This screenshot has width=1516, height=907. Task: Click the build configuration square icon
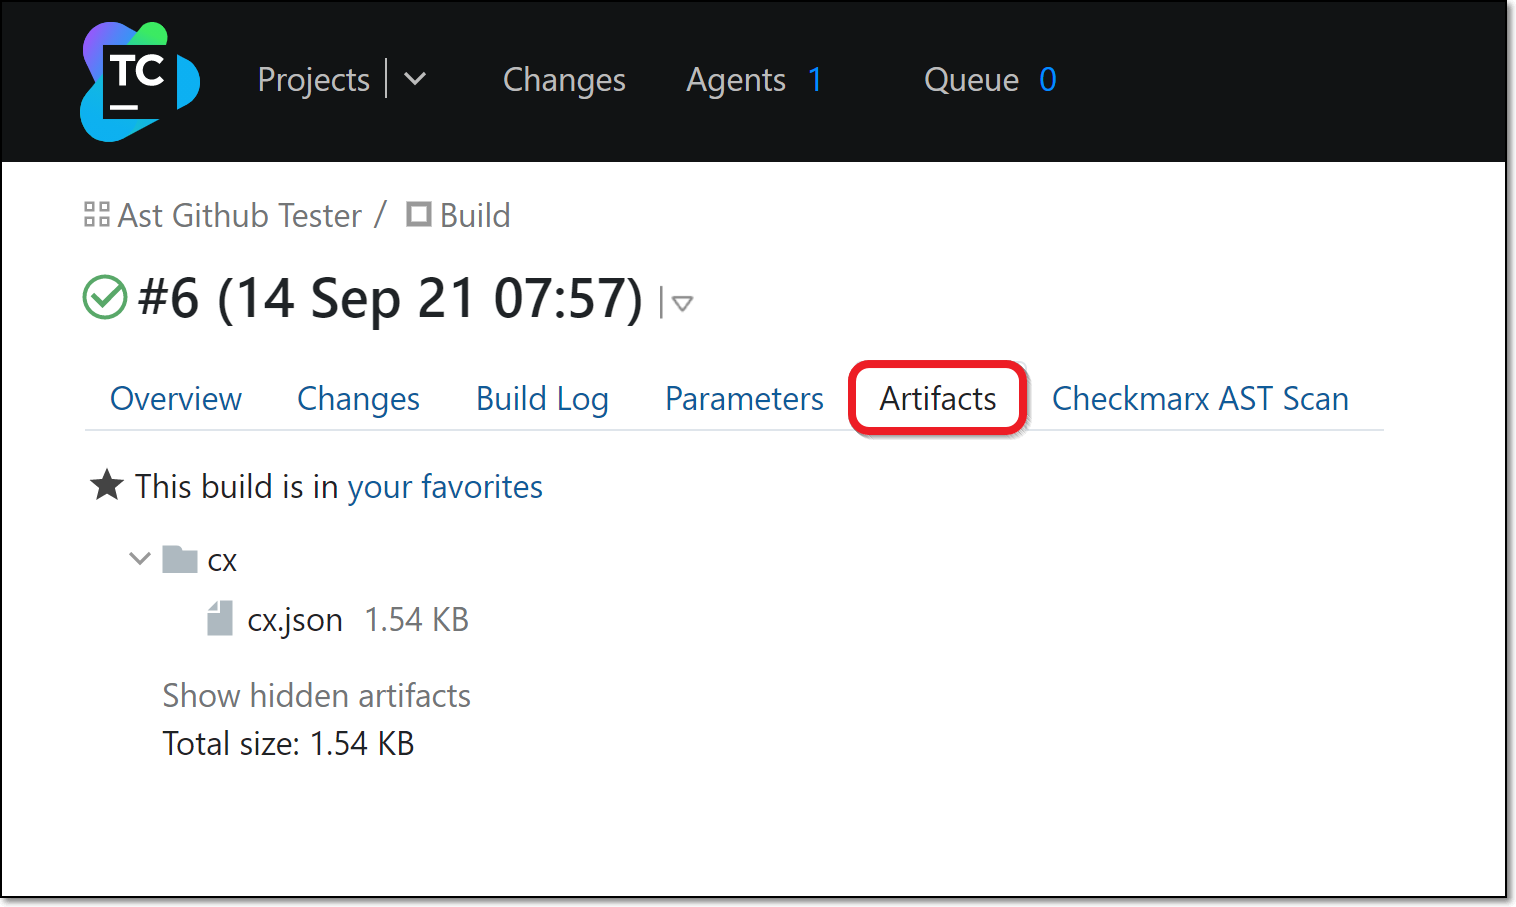click(419, 214)
